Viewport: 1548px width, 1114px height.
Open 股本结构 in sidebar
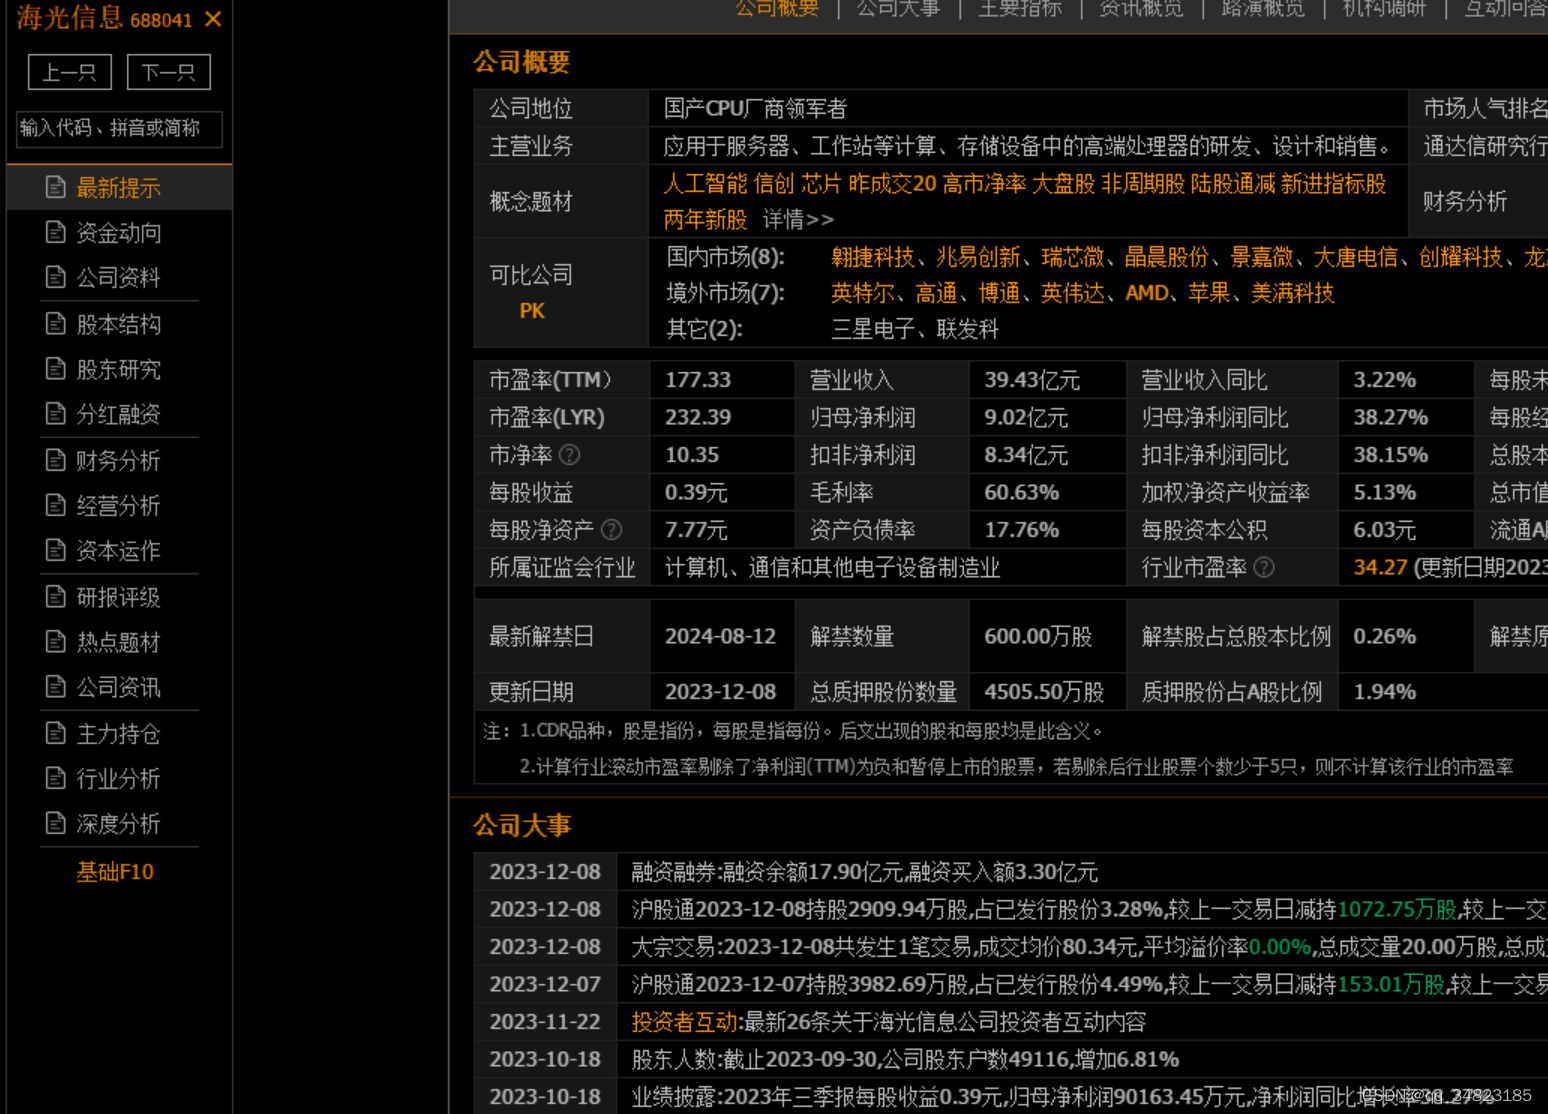[x=119, y=323]
